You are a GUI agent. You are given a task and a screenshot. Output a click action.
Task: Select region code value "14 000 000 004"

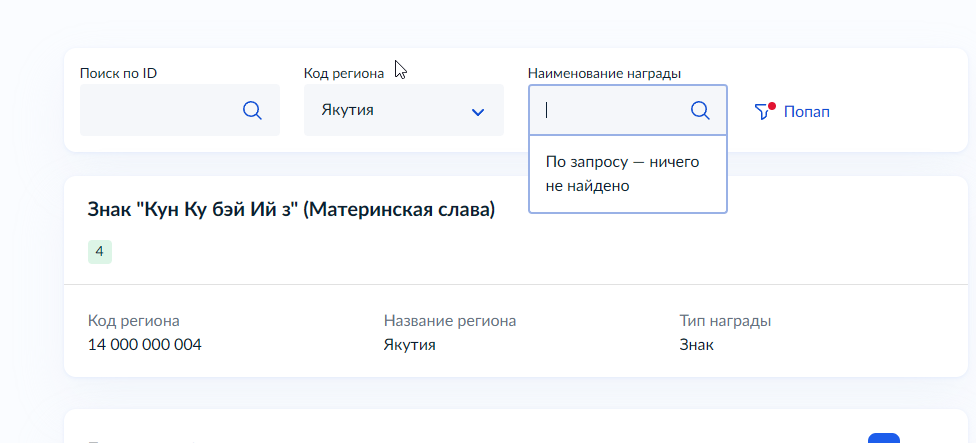(x=144, y=345)
